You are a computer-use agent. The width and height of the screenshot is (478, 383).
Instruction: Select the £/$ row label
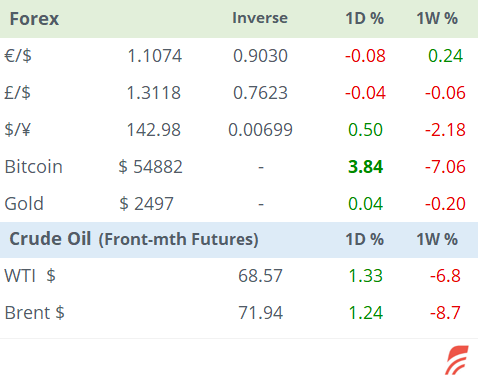click(x=17, y=93)
